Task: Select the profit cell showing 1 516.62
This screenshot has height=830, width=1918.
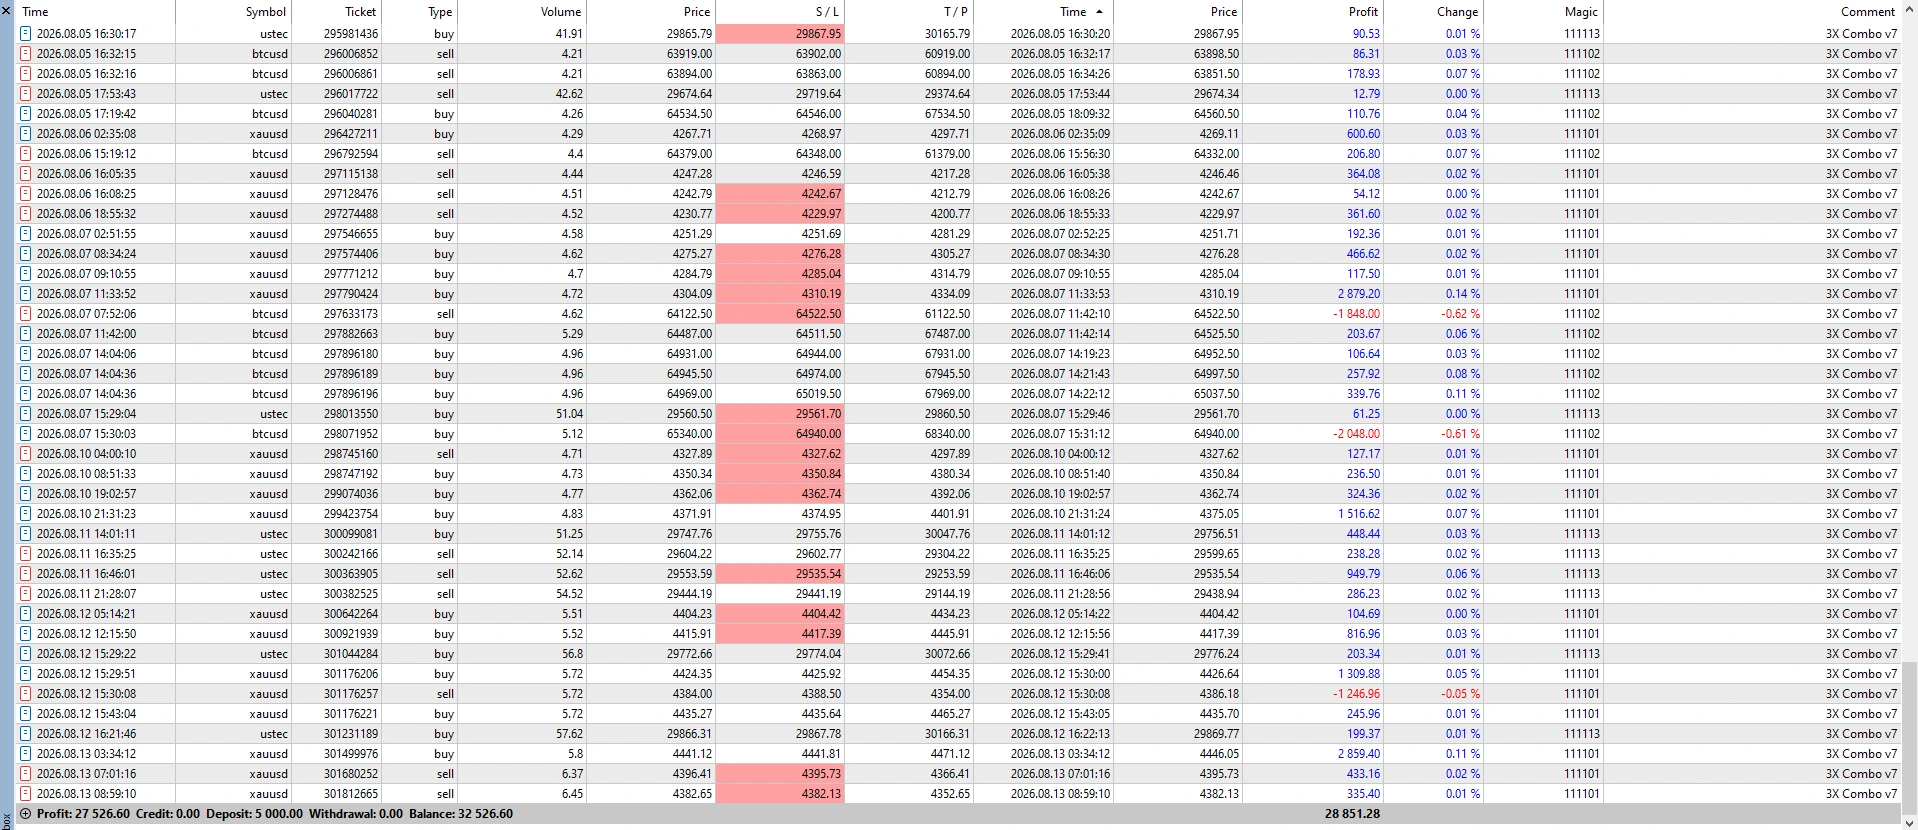Action: [1359, 514]
